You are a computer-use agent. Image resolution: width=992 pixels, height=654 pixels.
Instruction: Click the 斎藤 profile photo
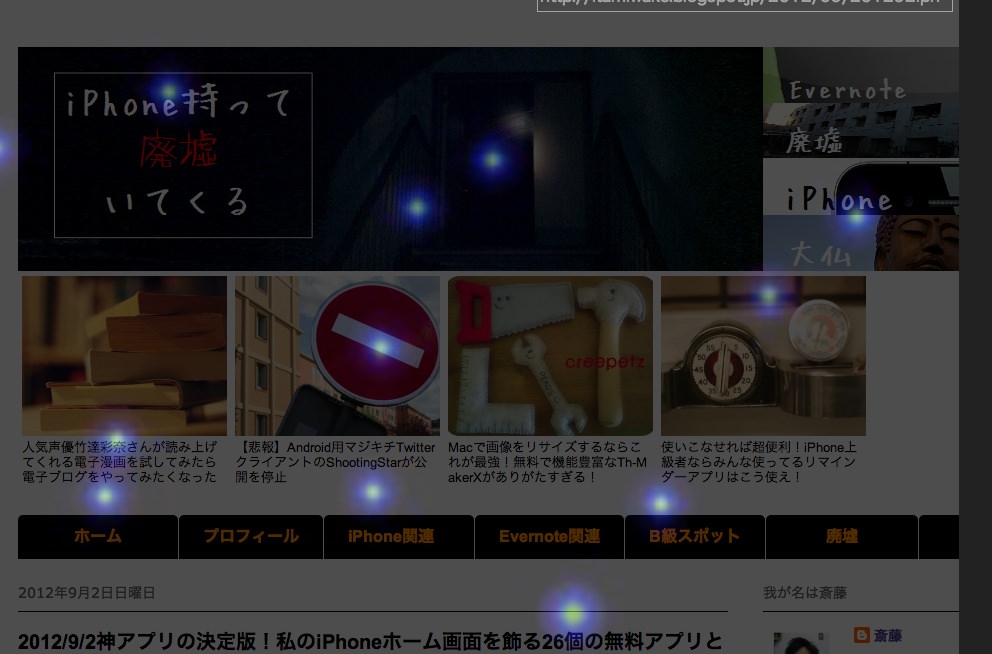click(x=801, y=643)
